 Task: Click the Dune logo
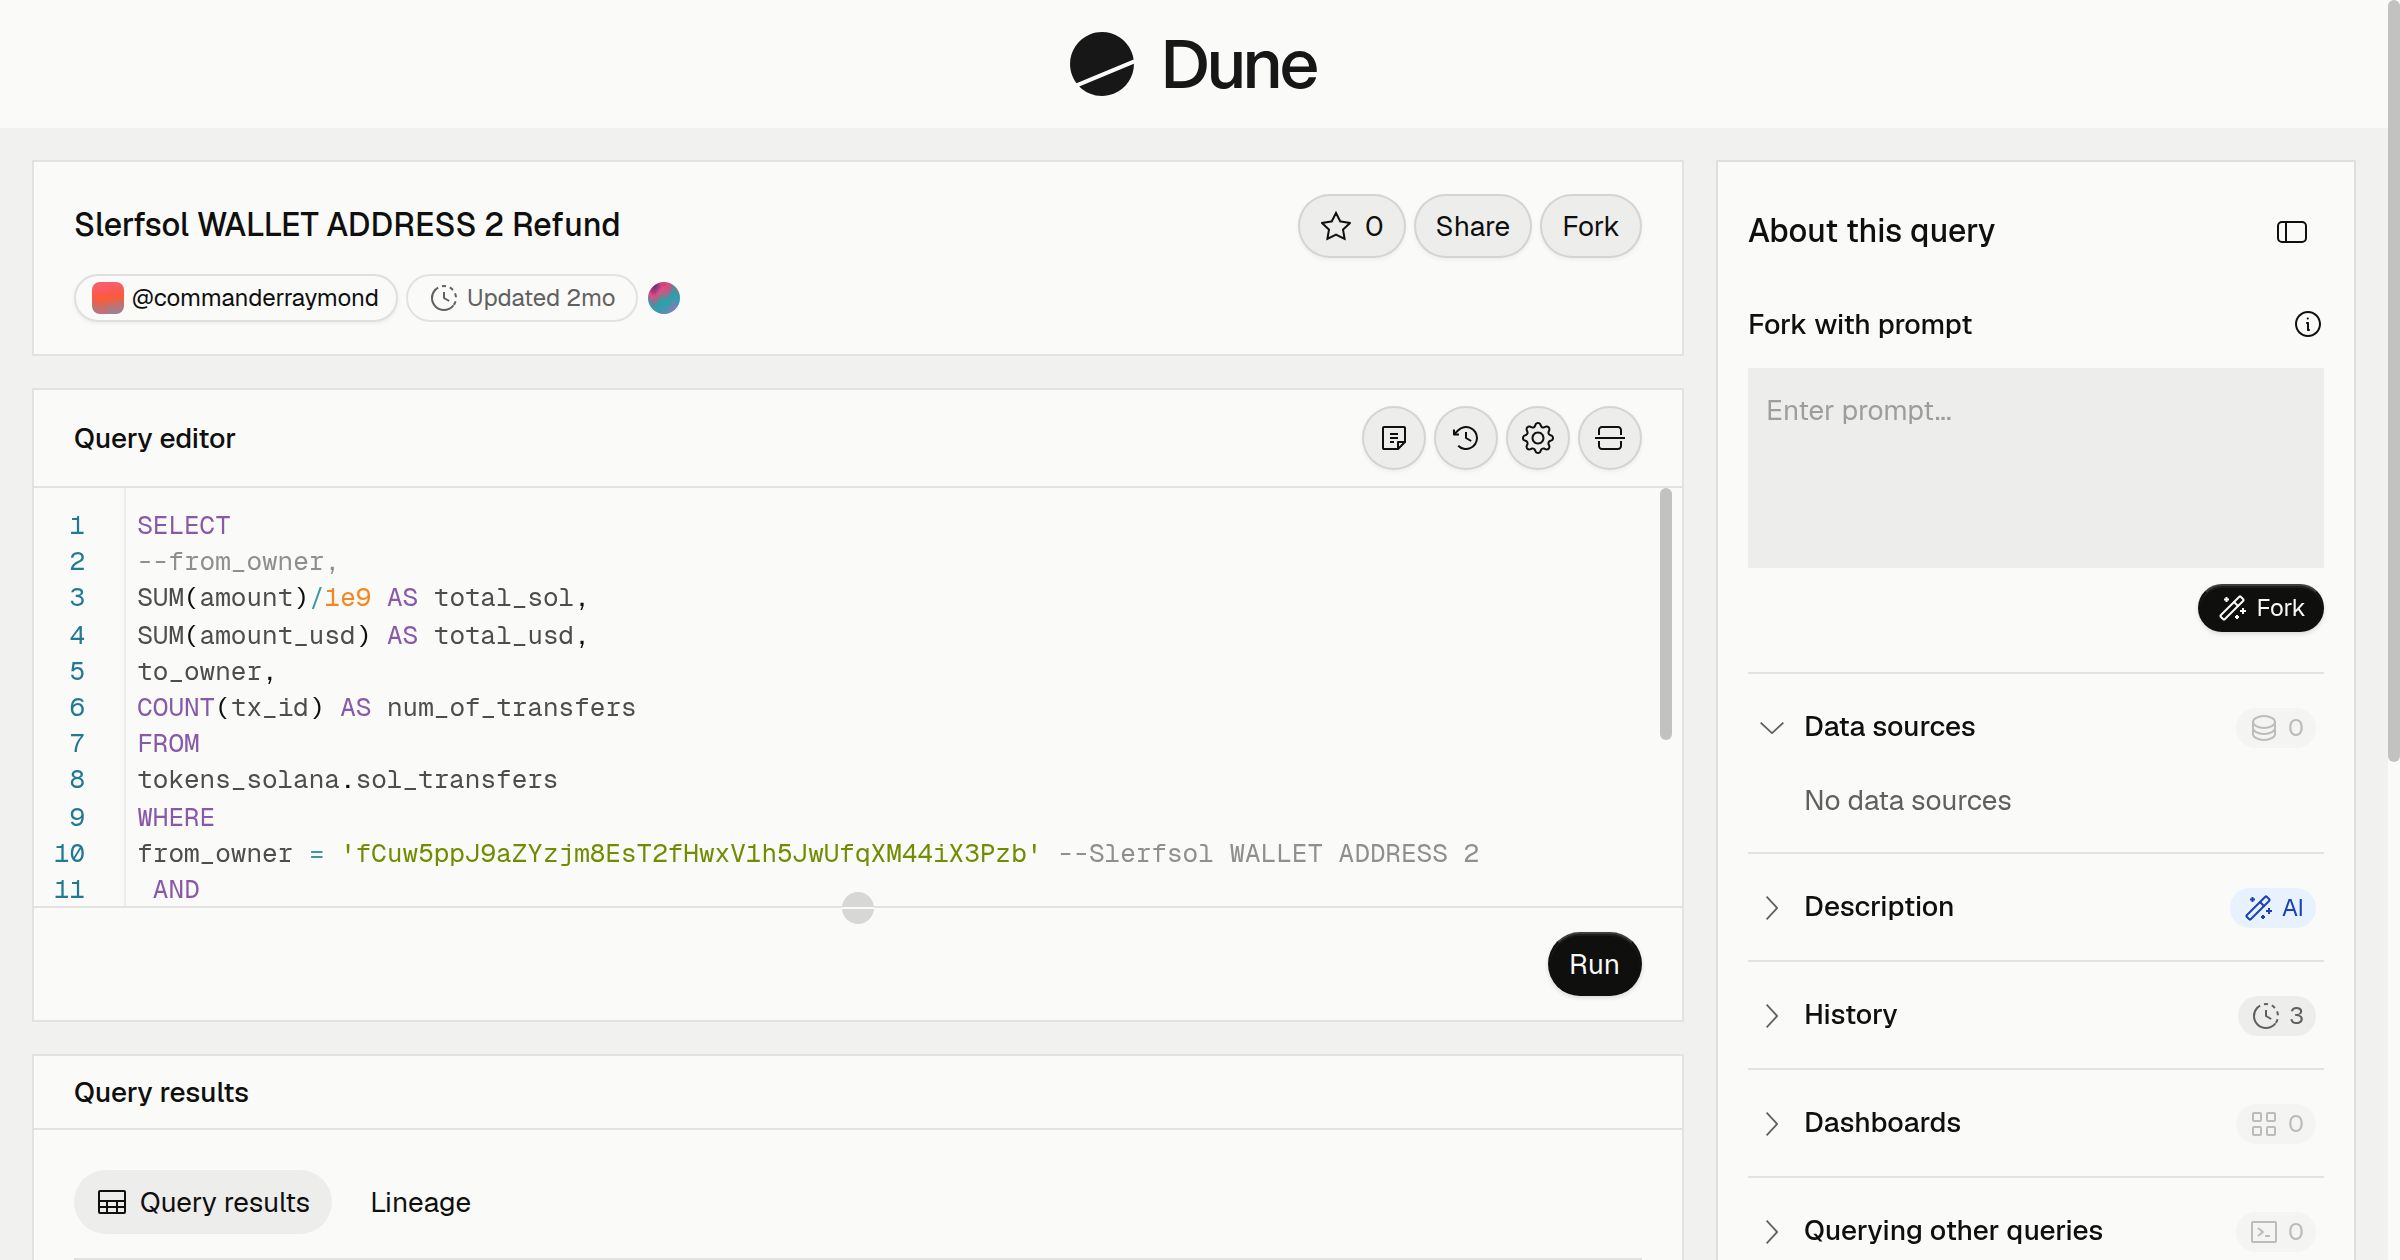tap(1193, 64)
